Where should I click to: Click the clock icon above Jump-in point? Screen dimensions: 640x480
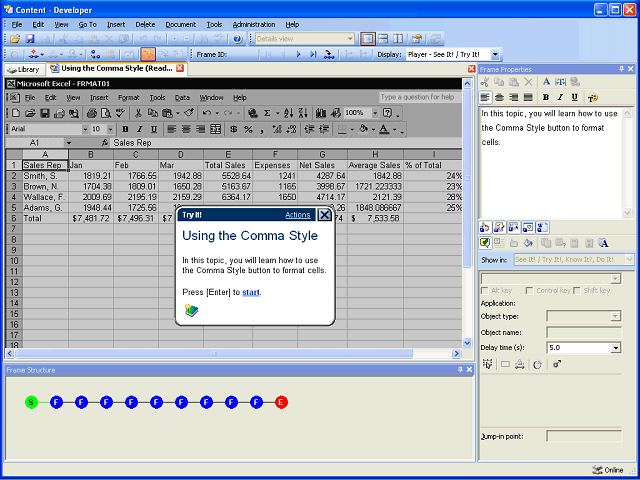pos(537,364)
